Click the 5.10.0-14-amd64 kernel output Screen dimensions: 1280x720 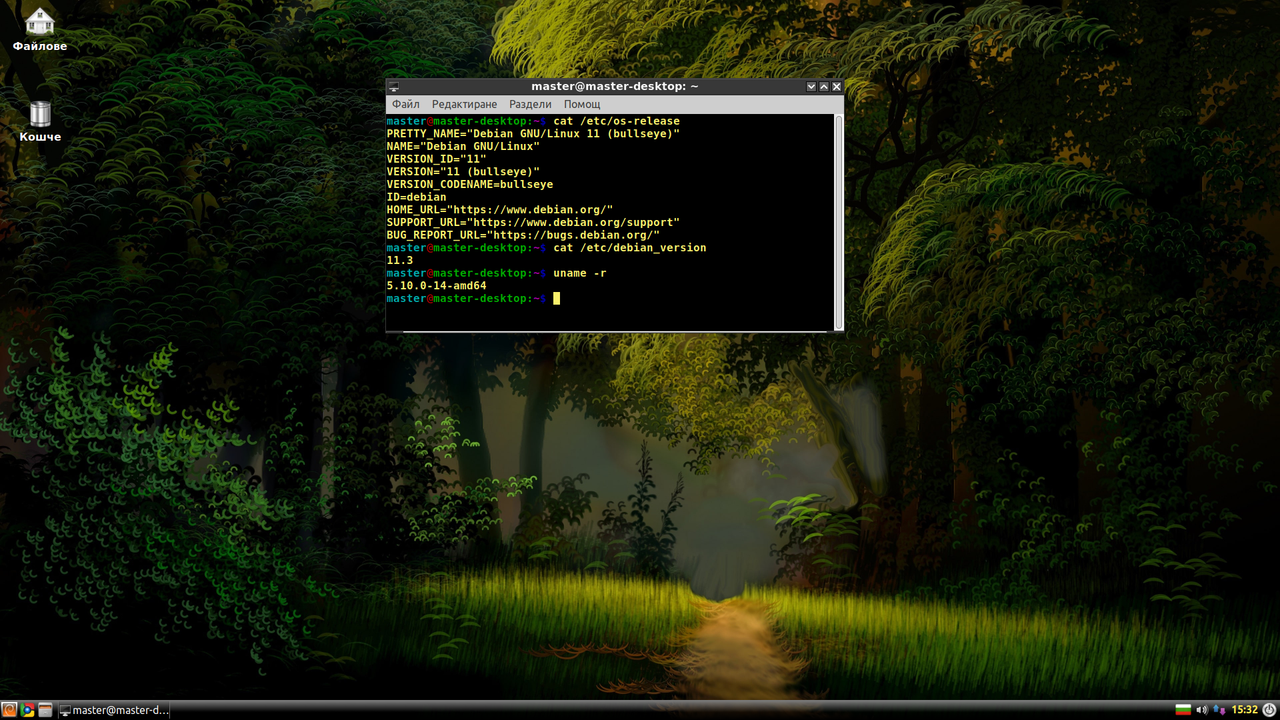437,286
